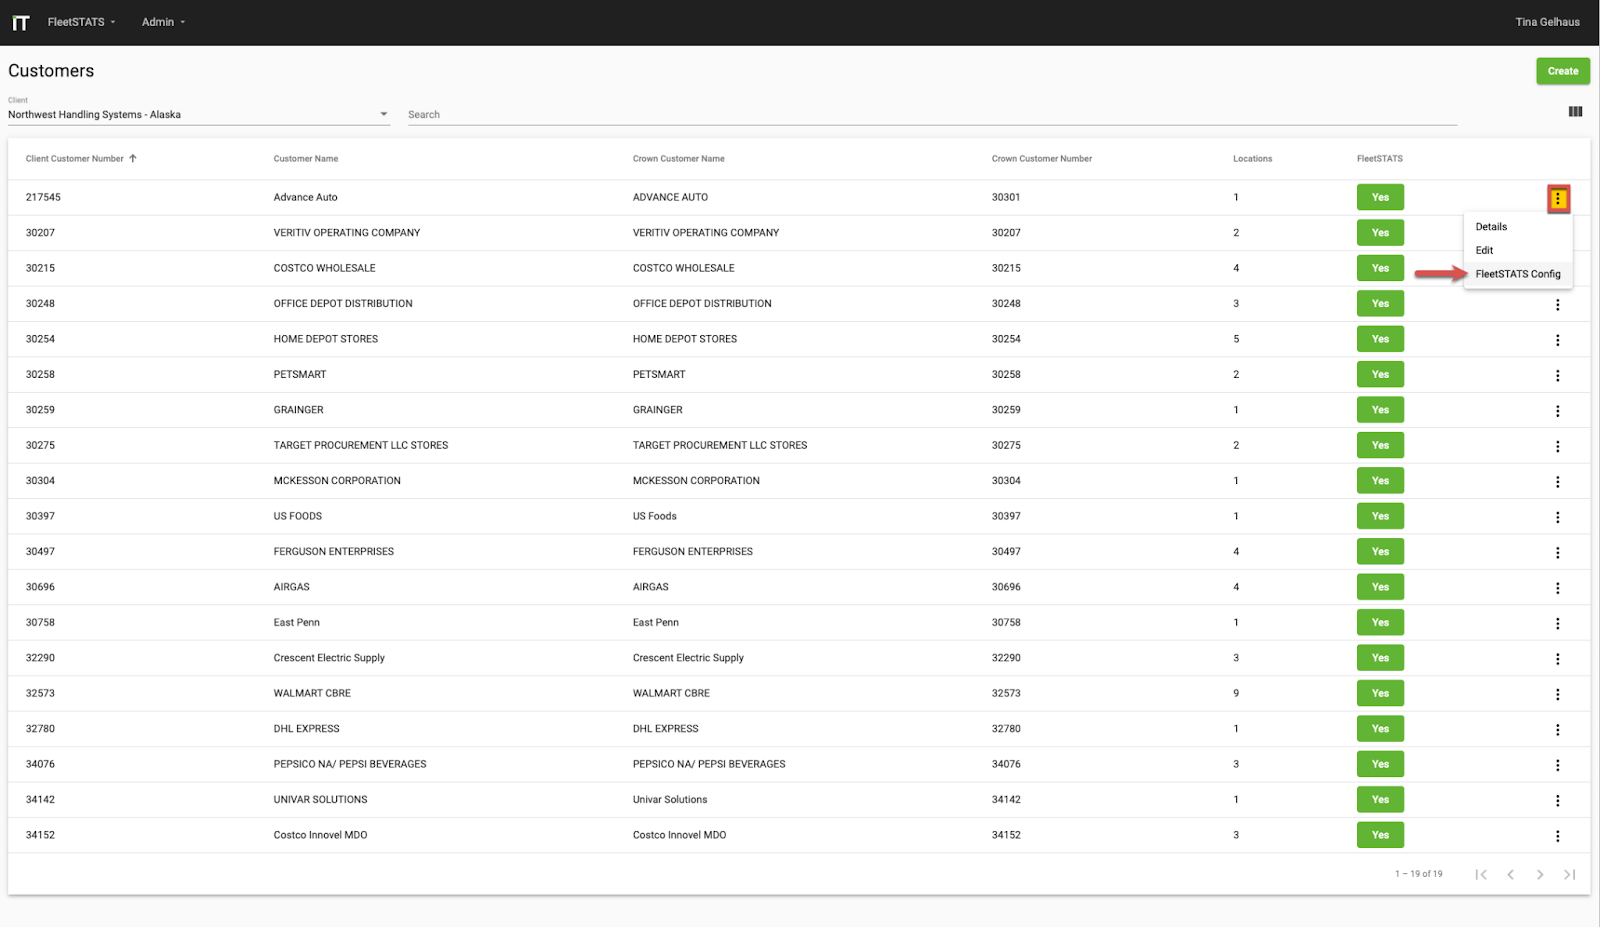The height and width of the screenshot is (927, 1600).
Task: Open actions menu for Advance Auto row
Action: 1557,199
